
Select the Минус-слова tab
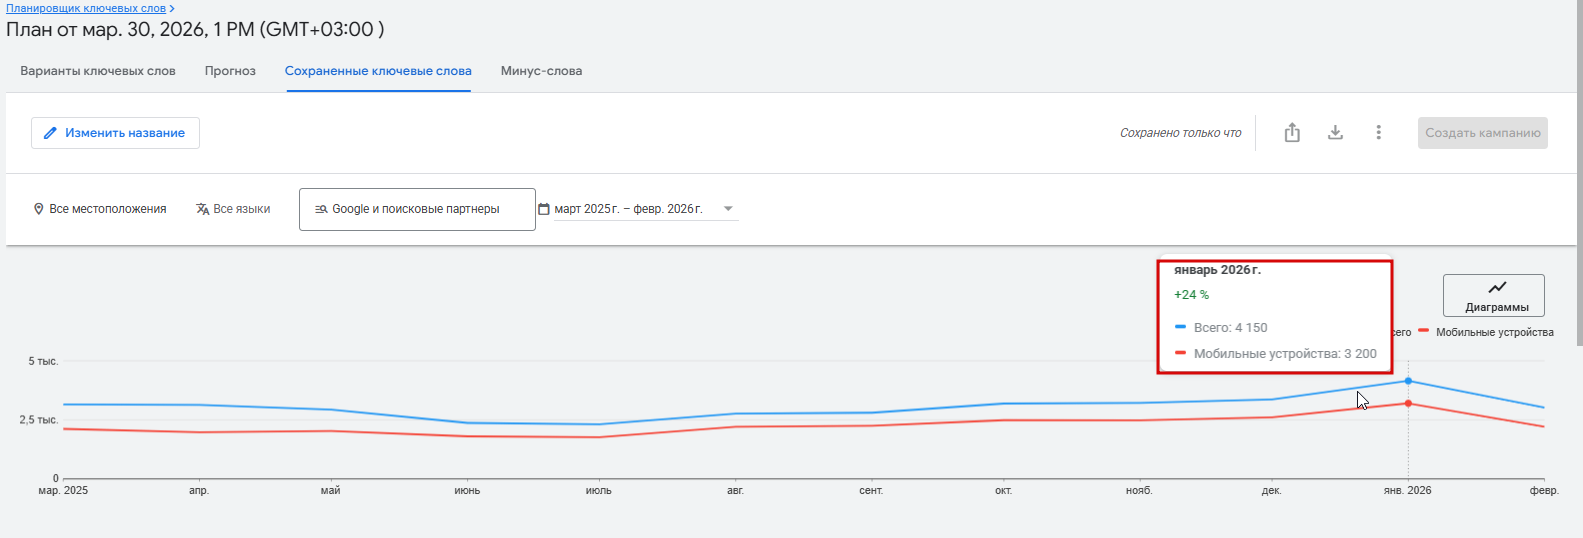click(x=541, y=71)
